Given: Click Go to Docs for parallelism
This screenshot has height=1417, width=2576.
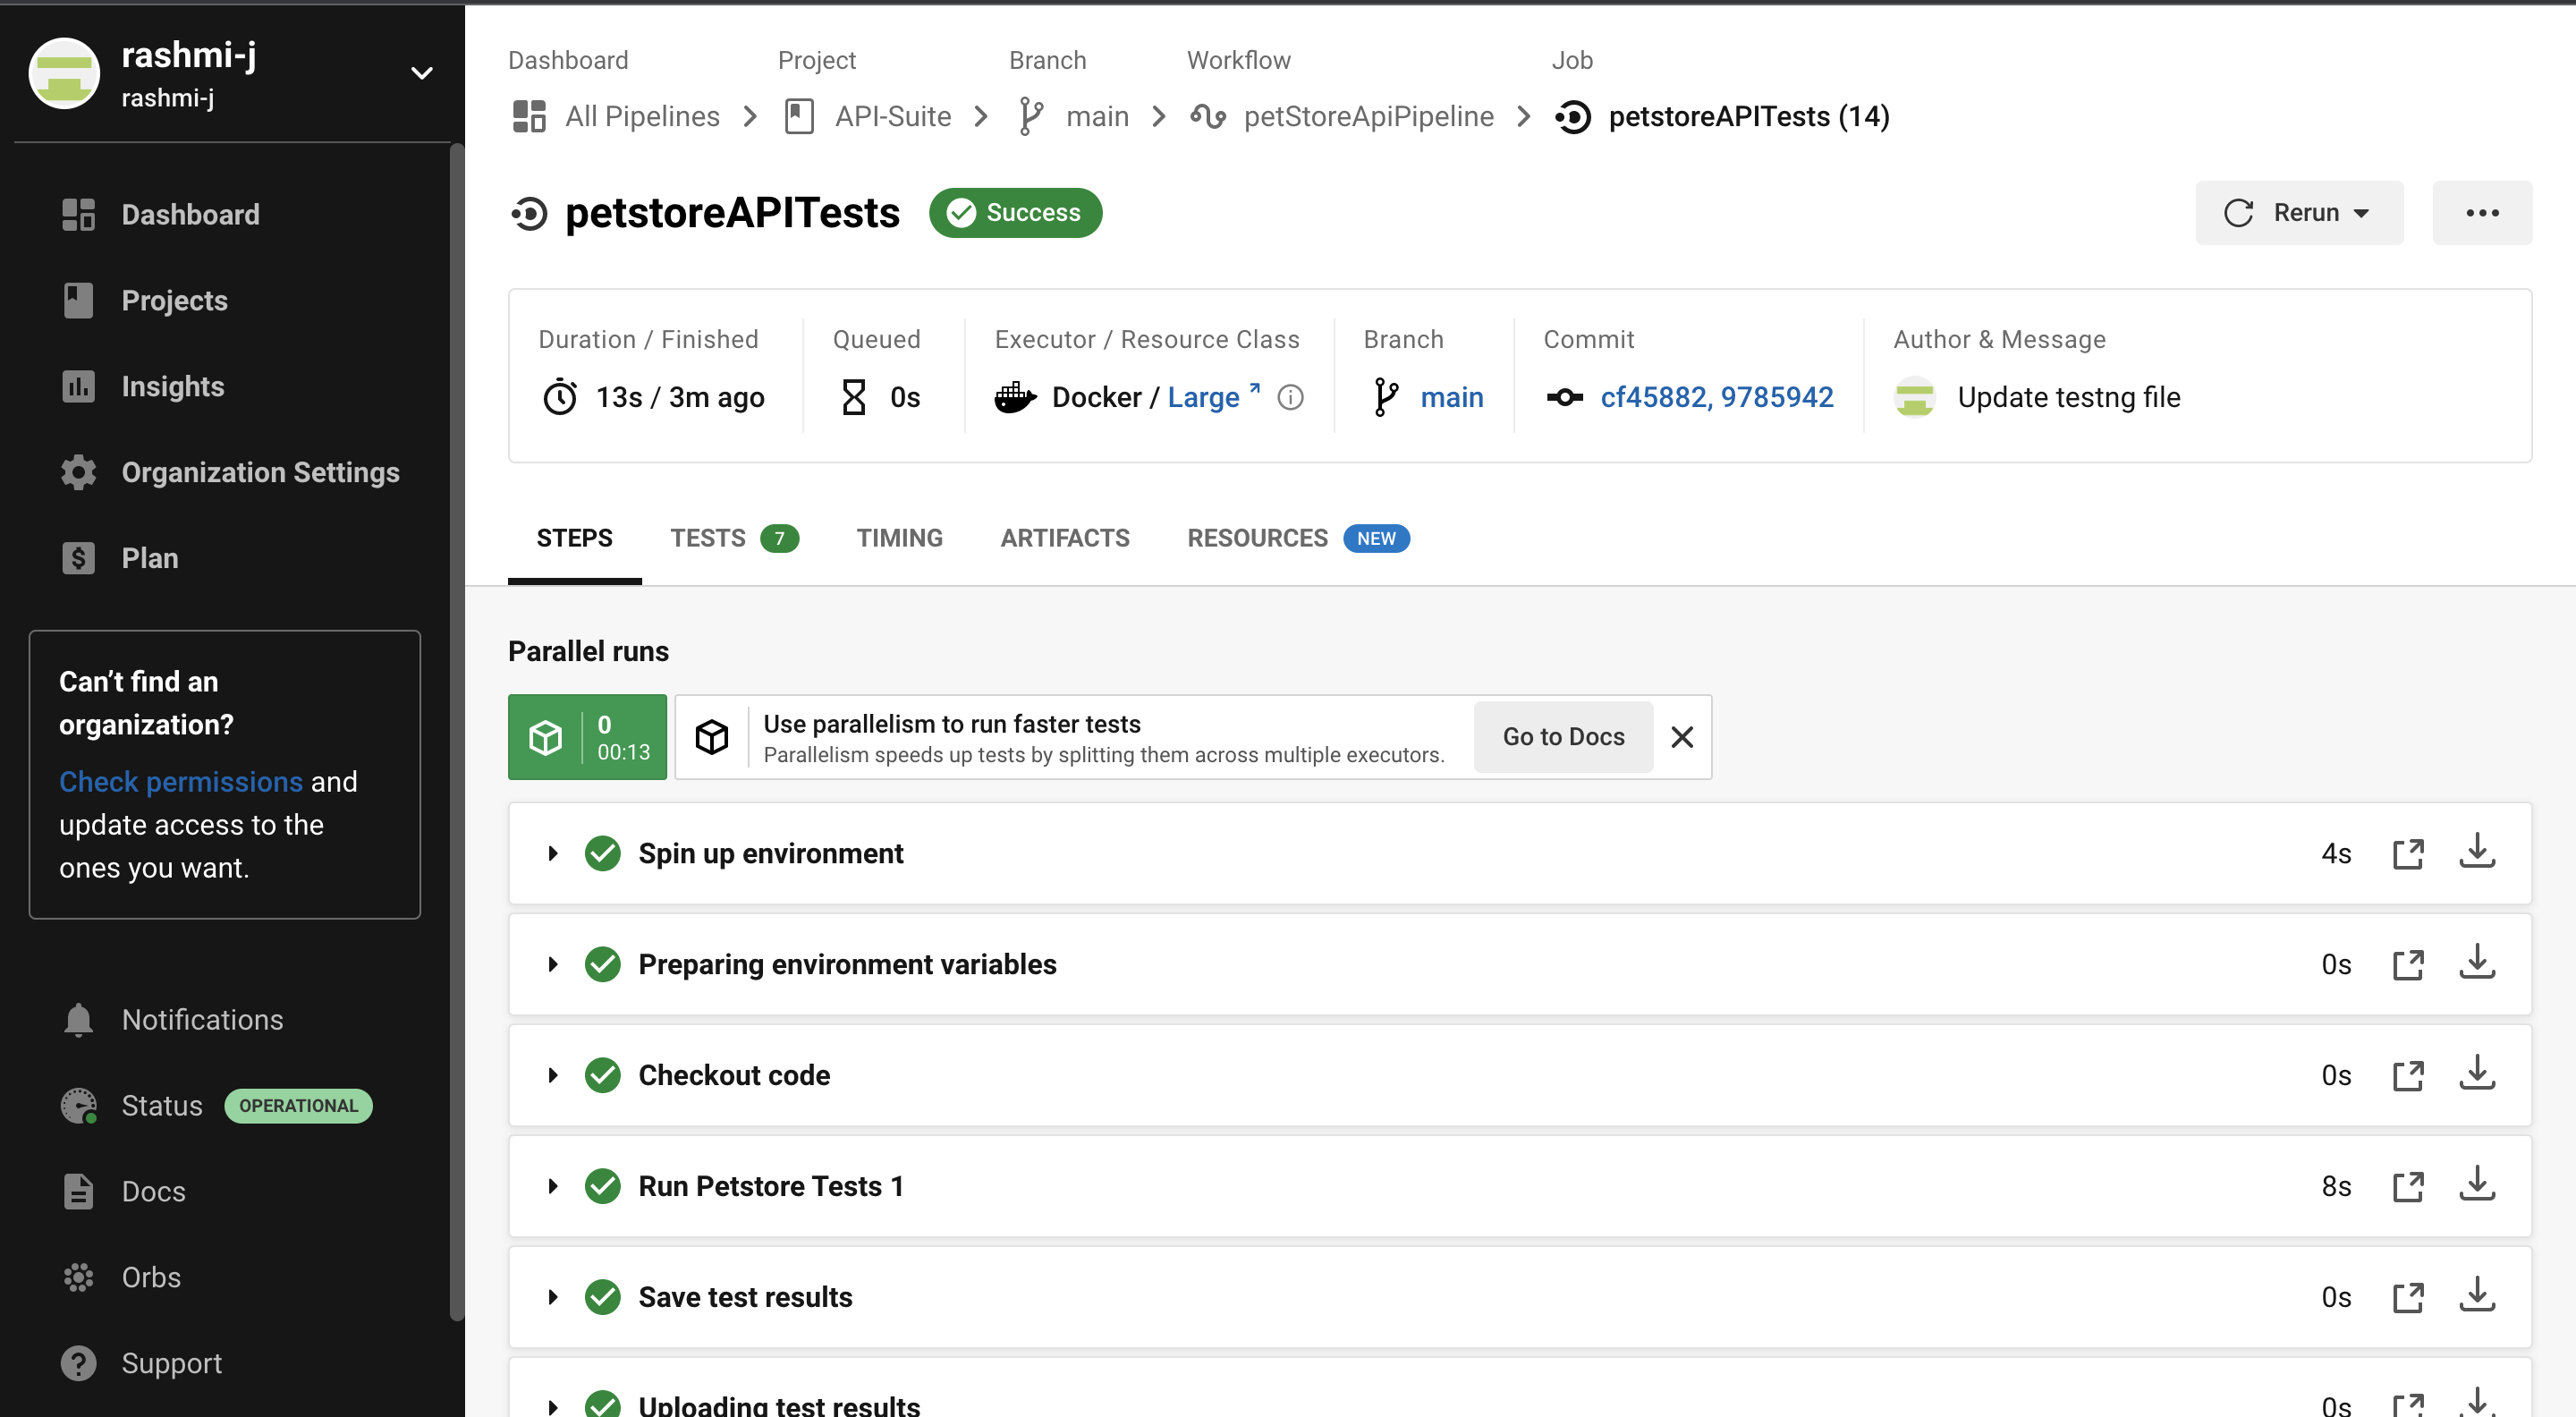Looking at the screenshot, I should 1562,736.
